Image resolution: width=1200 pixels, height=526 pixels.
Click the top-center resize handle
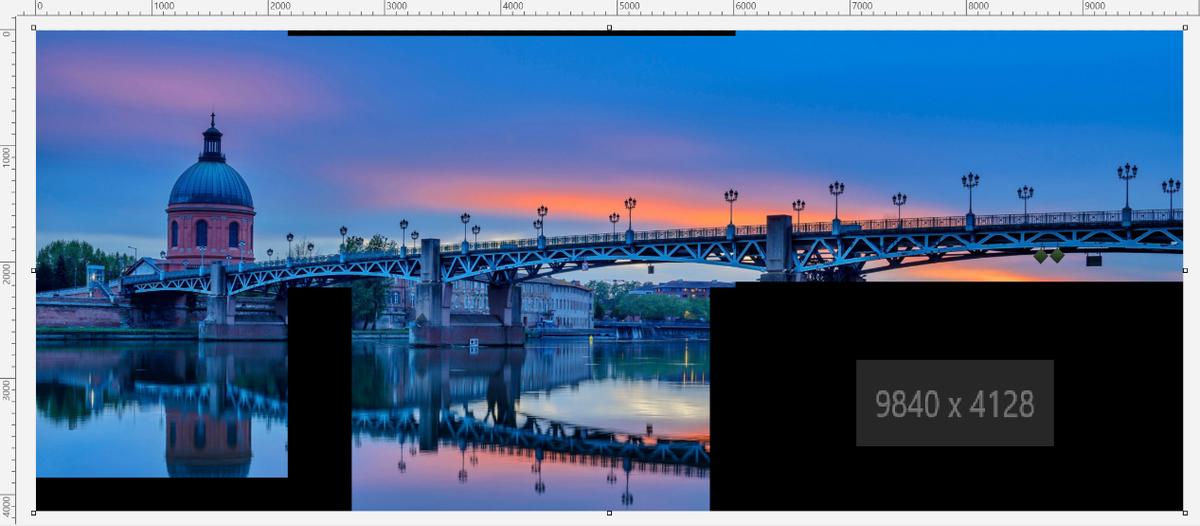pos(609,28)
